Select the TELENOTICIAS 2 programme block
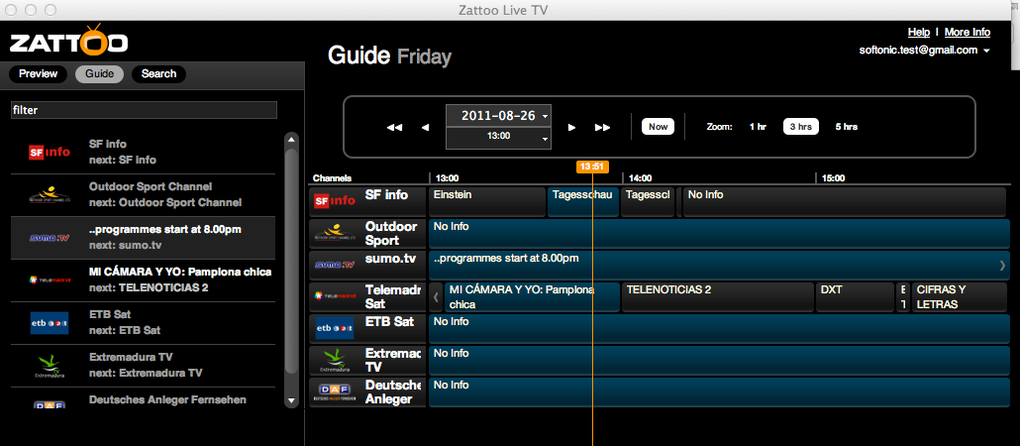Screen dimensions: 1020x446 [x=718, y=297]
